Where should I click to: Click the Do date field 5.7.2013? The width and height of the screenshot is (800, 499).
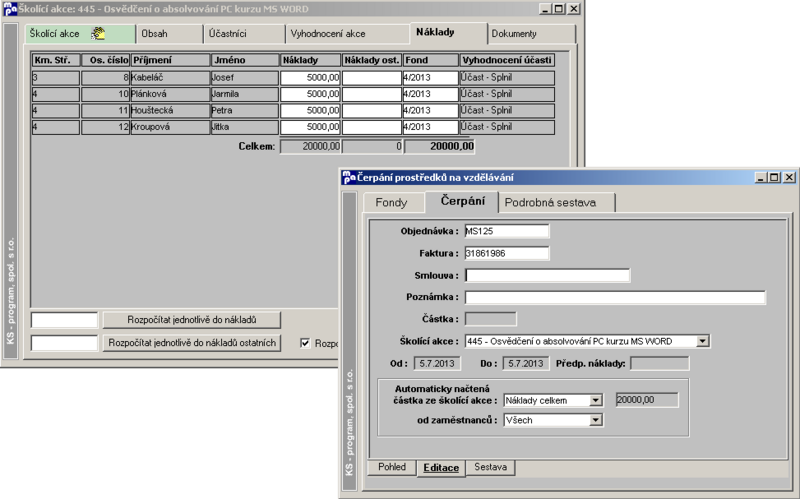[x=526, y=364]
